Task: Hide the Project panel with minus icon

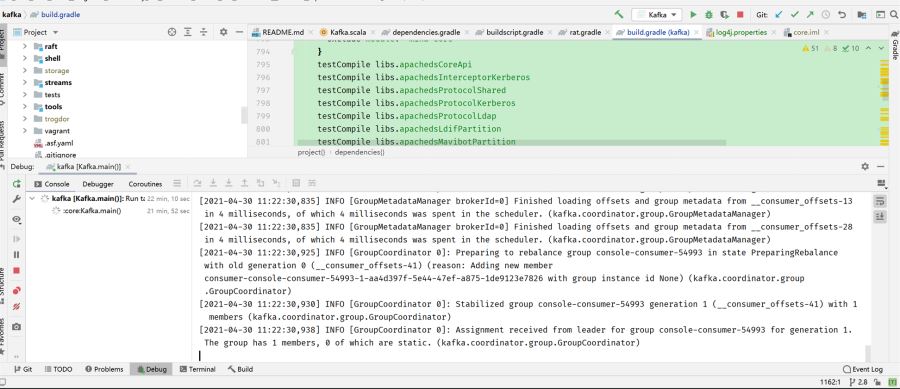Action: pyautogui.click(x=239, y=32)
